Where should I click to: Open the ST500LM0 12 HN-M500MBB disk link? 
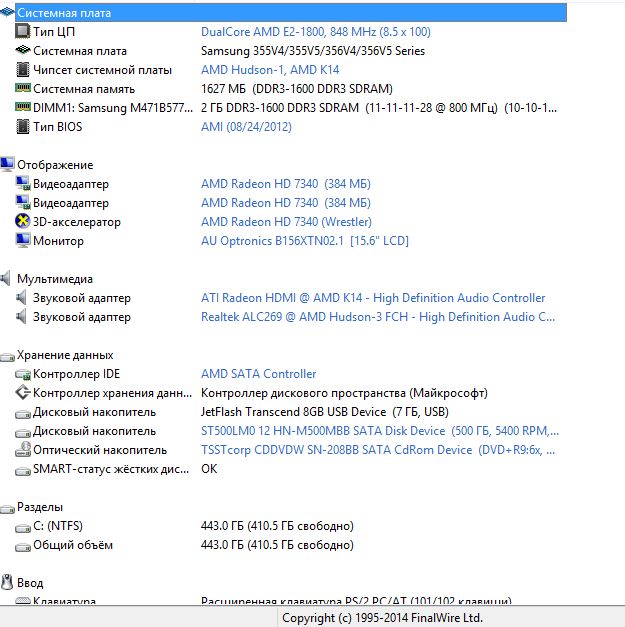pos(380,431)
